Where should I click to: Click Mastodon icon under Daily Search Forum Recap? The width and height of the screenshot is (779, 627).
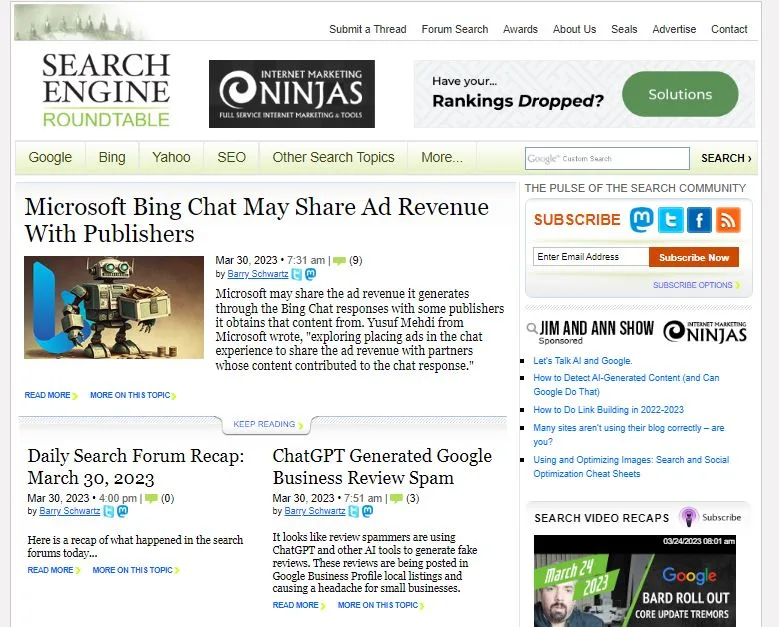click(x=122, y=511)
